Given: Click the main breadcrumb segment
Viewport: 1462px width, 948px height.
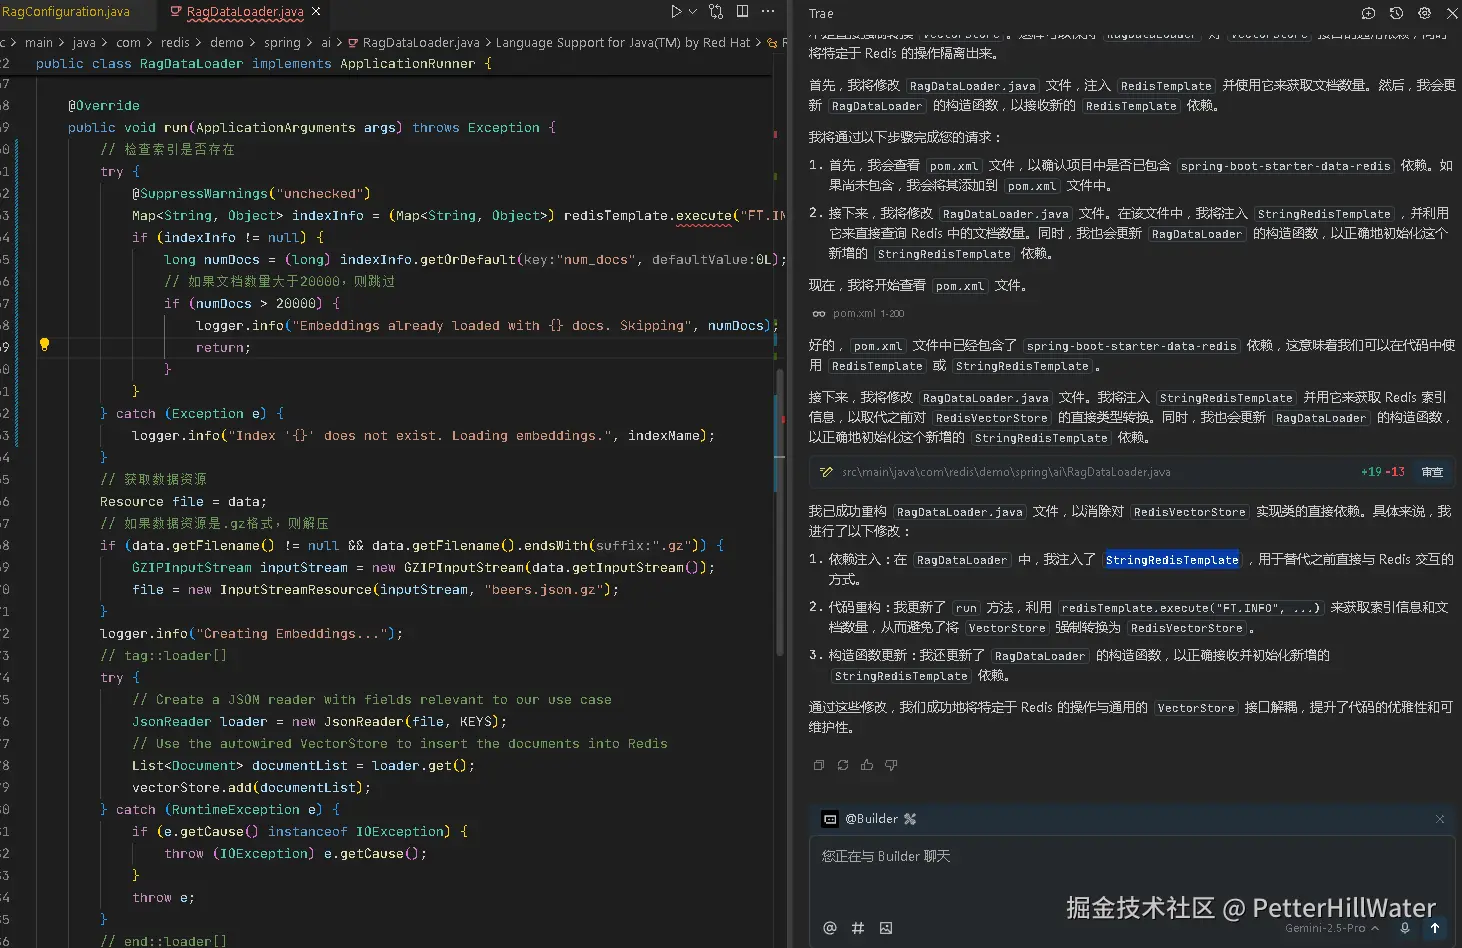Looking at the screenshot, I should coord(39,43).
